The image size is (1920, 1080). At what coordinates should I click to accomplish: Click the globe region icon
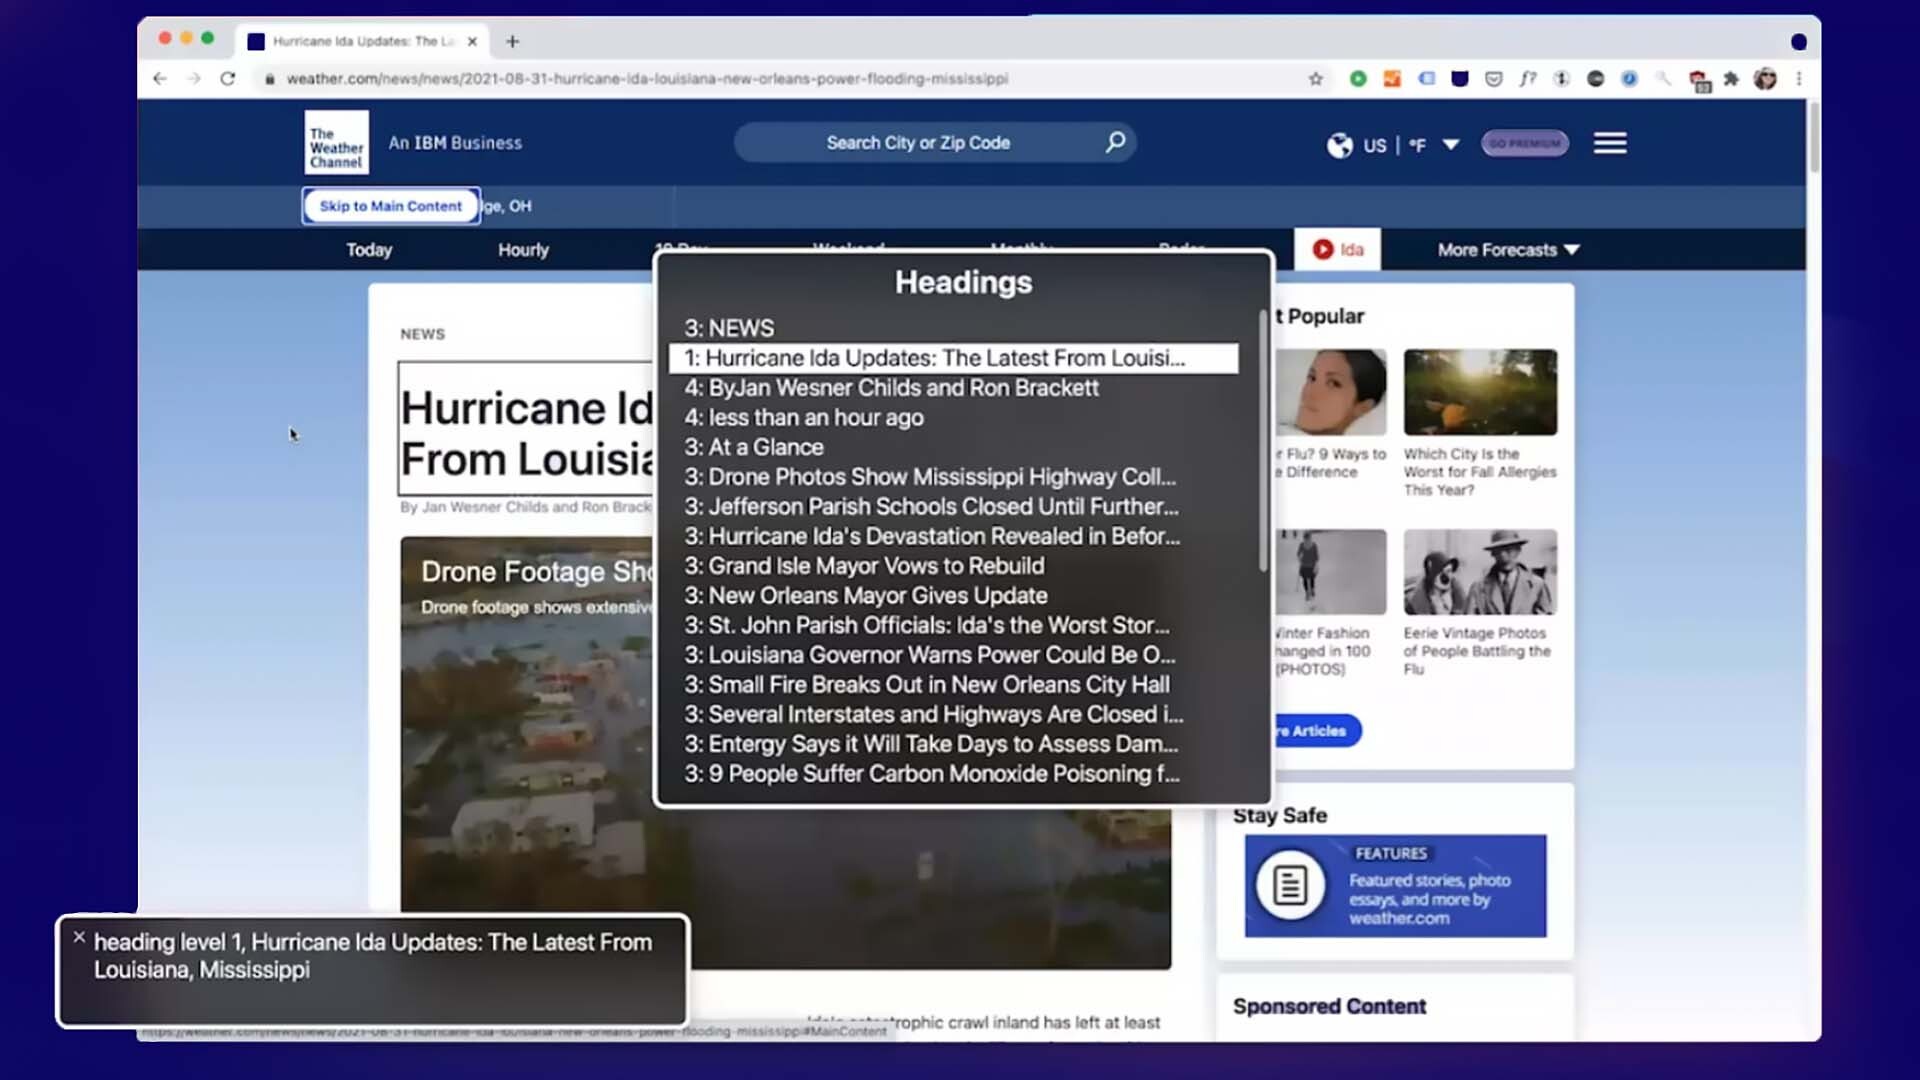coord(1339,145)
